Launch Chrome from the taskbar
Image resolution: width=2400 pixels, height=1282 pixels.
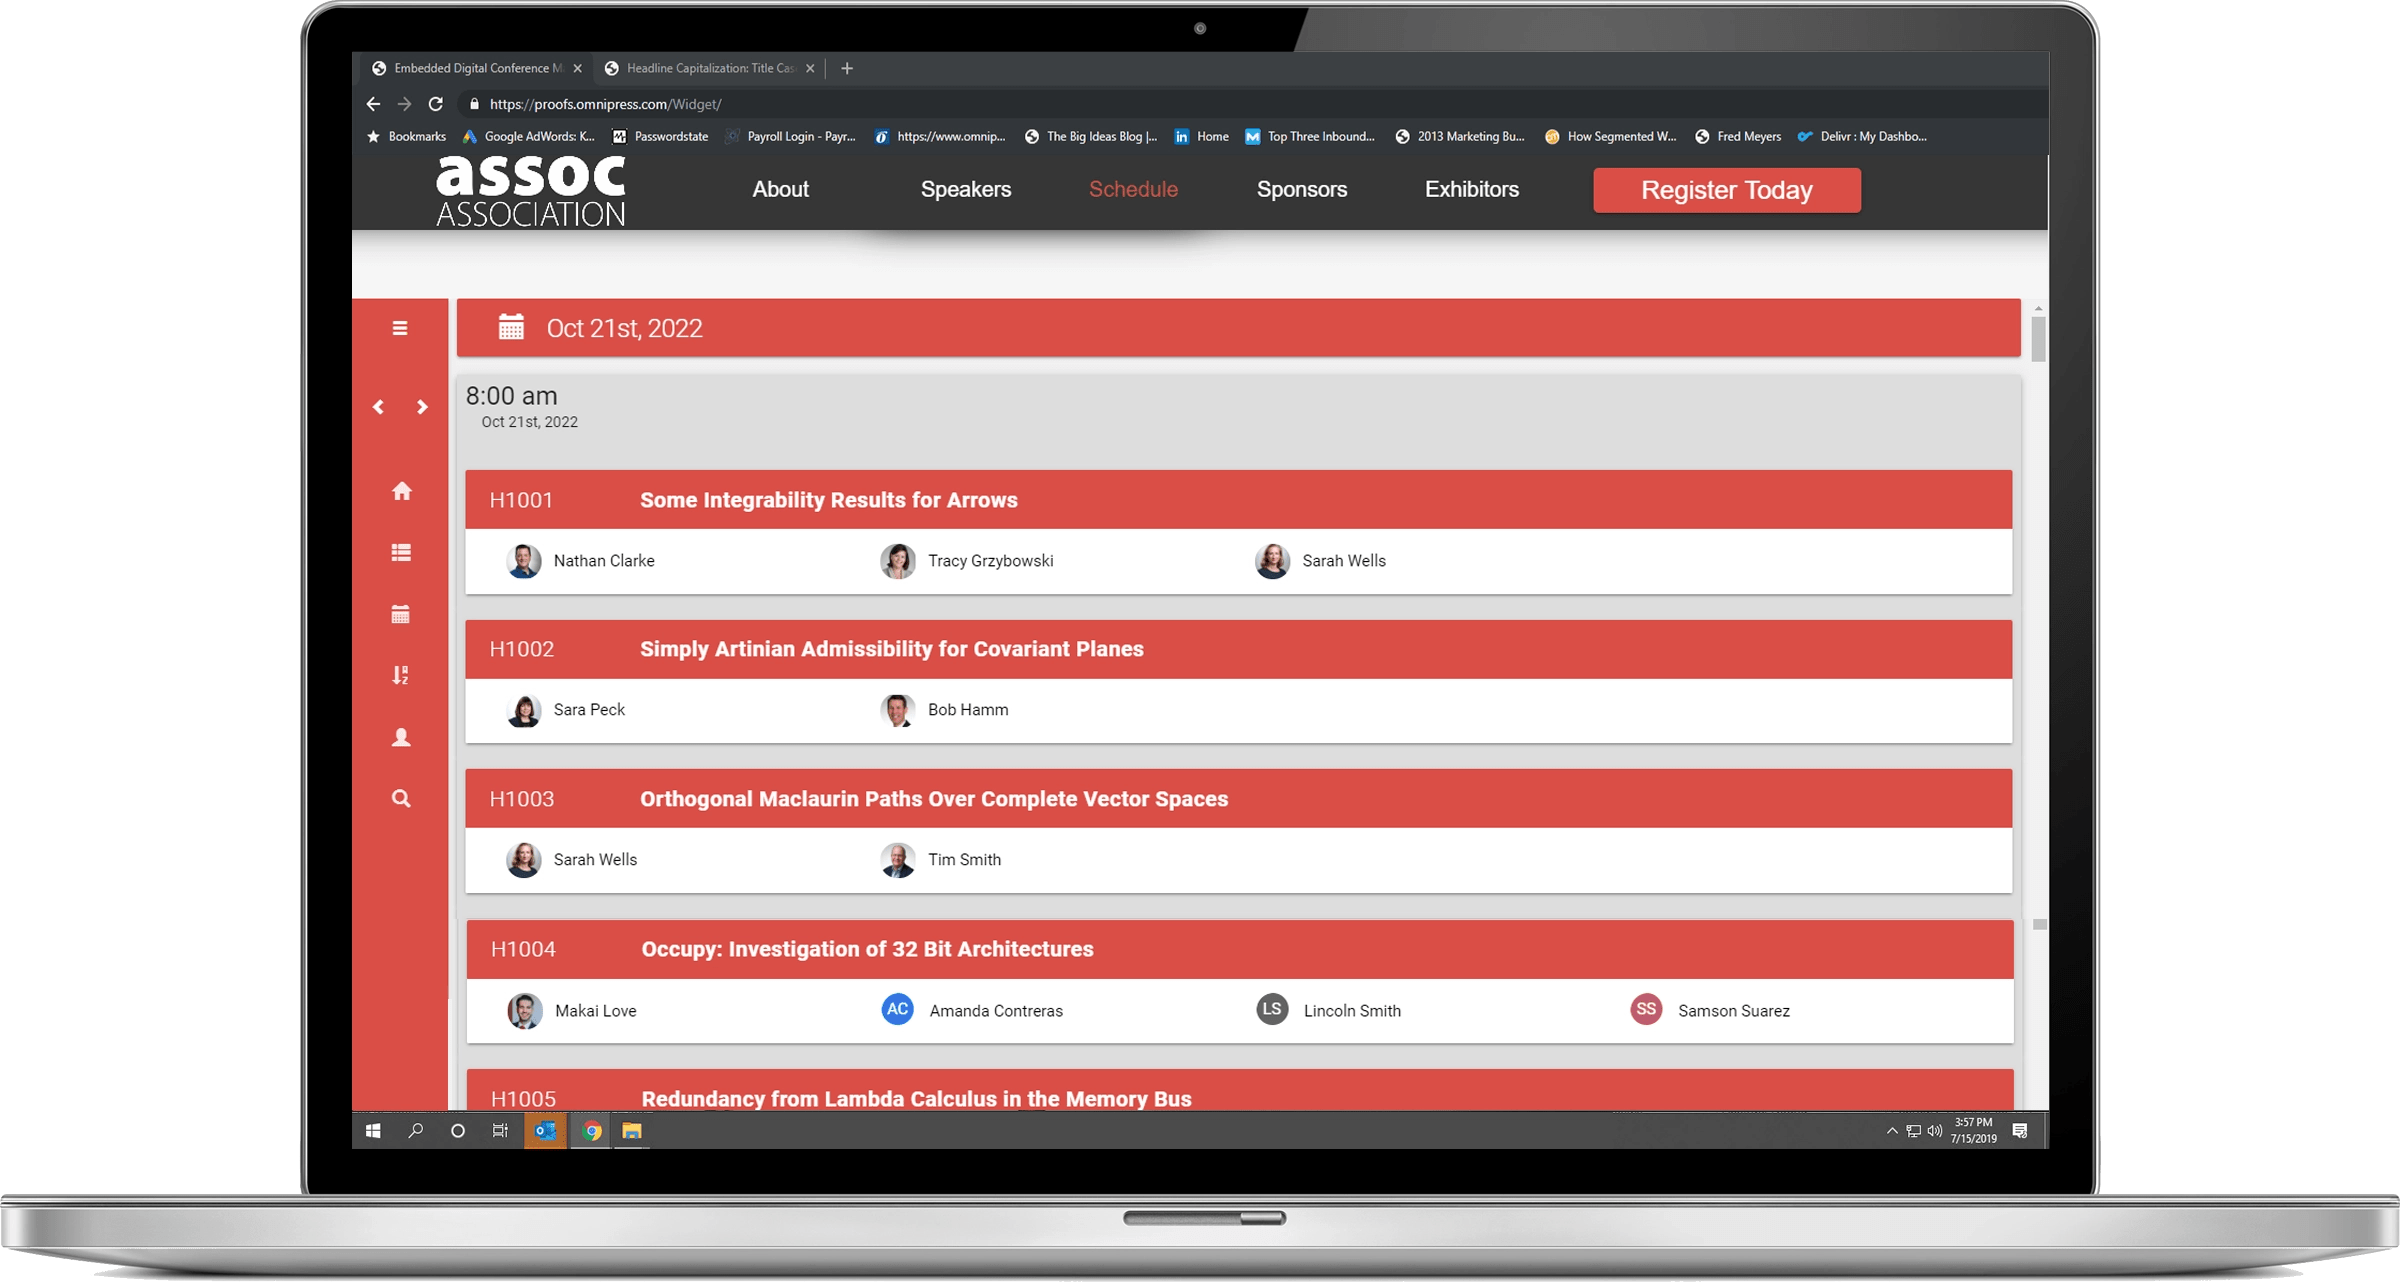tap(589, 1131)
